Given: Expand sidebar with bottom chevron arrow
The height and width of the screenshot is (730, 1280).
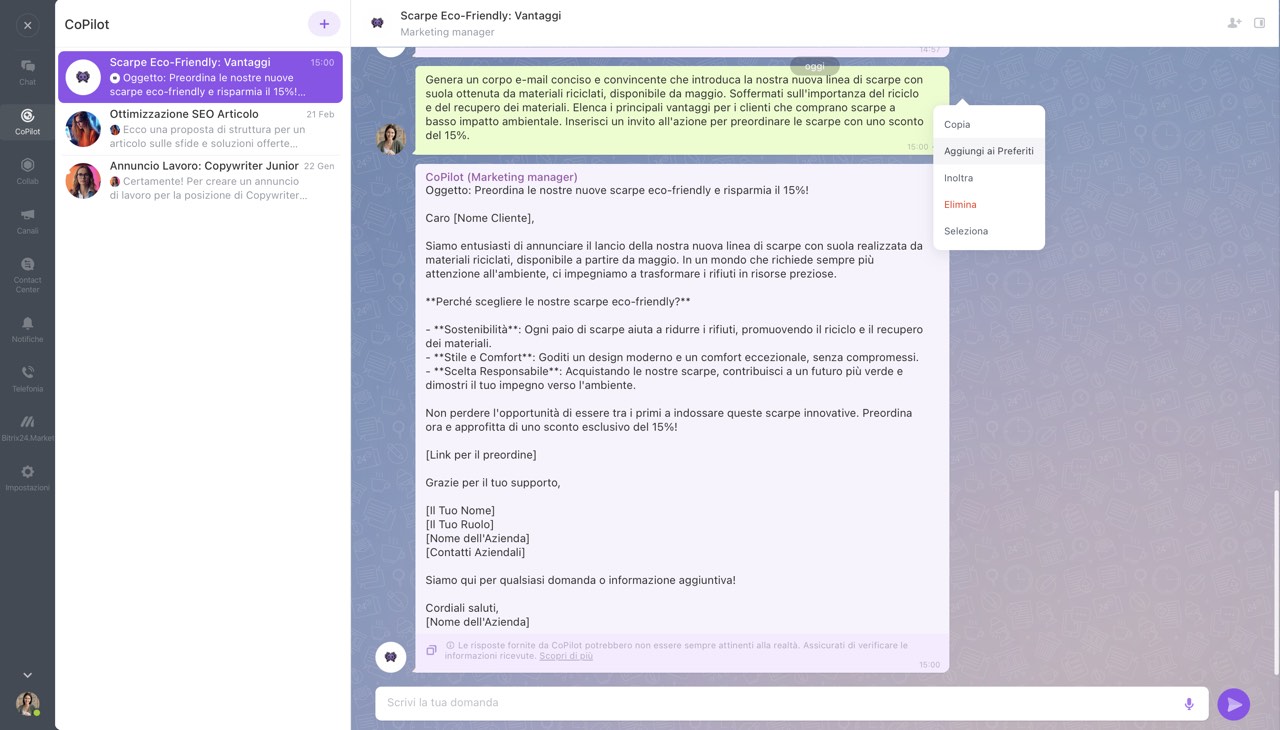Looking at the screenshot, I should [27, 675].
